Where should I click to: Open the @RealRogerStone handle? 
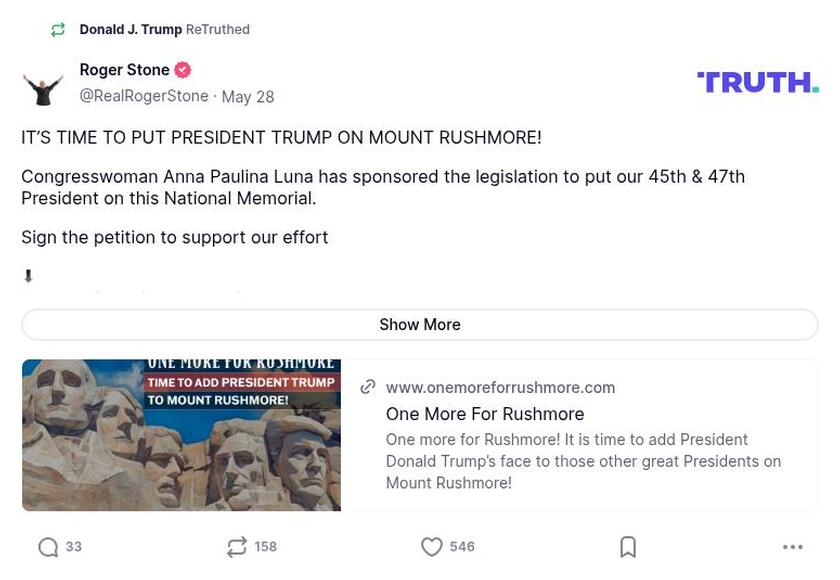(x=144, y=96)
